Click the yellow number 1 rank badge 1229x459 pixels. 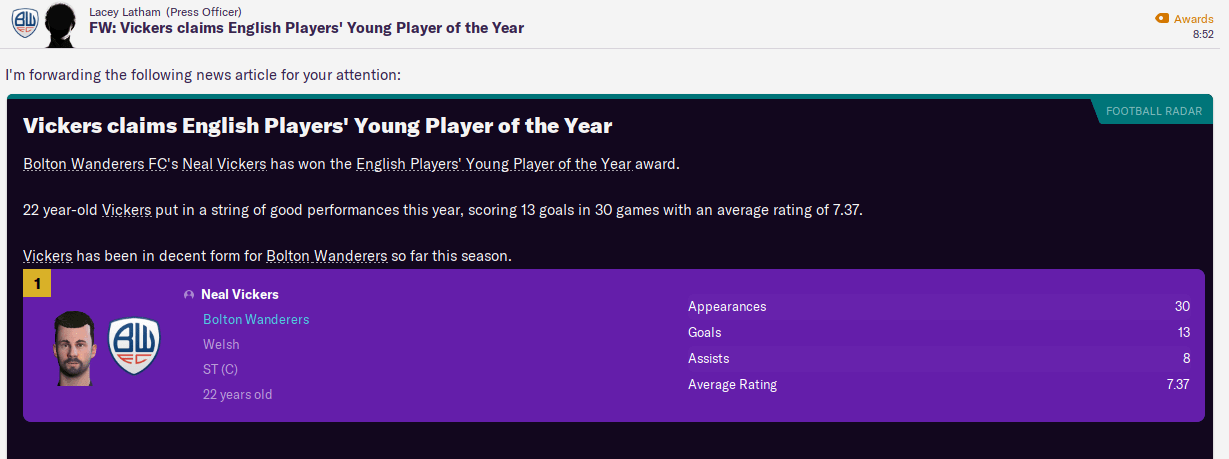pyautogui.click(x=37, y=284)
